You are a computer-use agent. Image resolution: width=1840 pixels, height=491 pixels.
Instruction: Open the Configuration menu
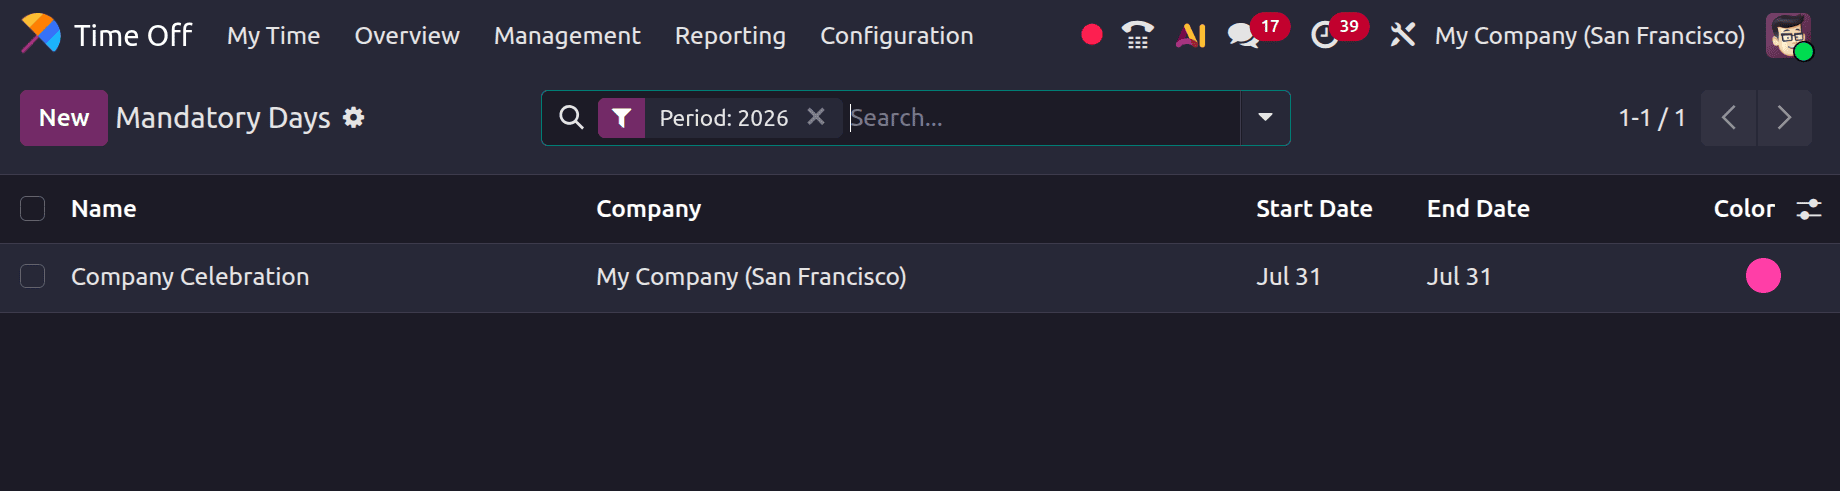tap(896, 36)
